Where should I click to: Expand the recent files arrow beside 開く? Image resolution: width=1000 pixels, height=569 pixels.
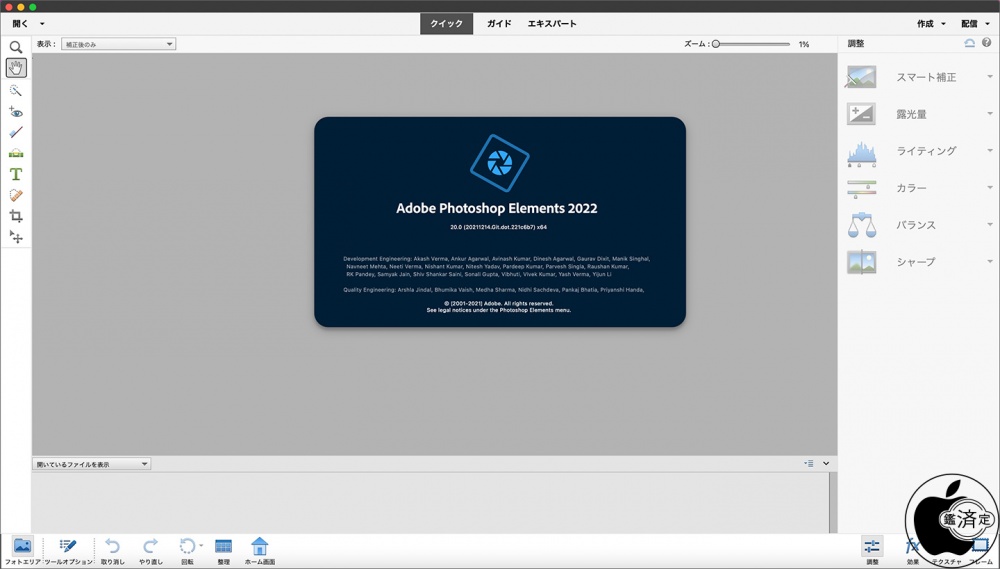pyautogui.click(x=42, y=24)
